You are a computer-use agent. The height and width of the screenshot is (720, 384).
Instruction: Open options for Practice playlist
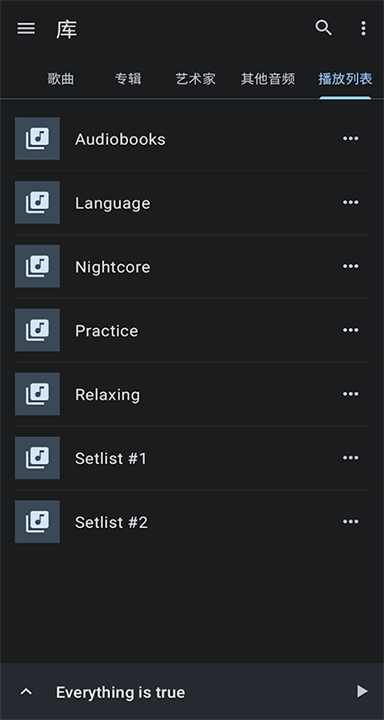(350, 330)
